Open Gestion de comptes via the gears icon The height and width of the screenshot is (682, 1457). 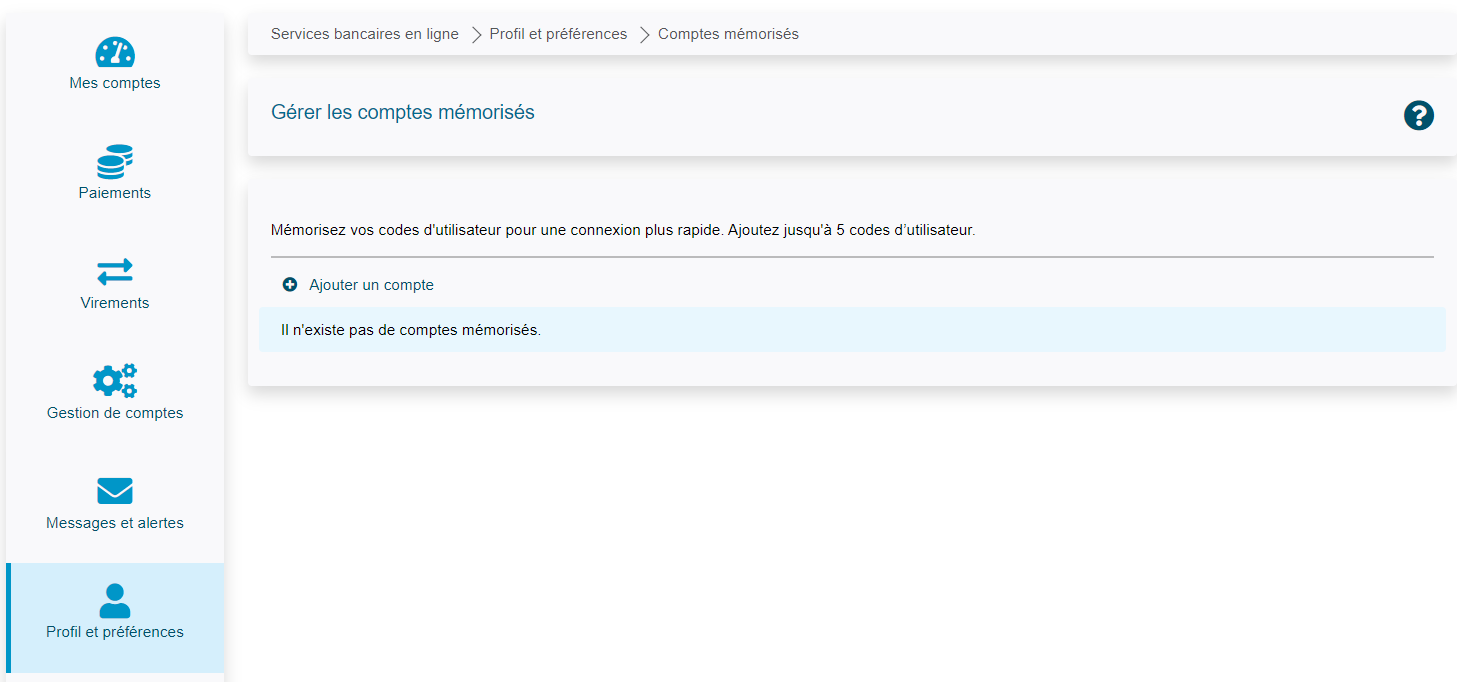[x=114, y=380]
